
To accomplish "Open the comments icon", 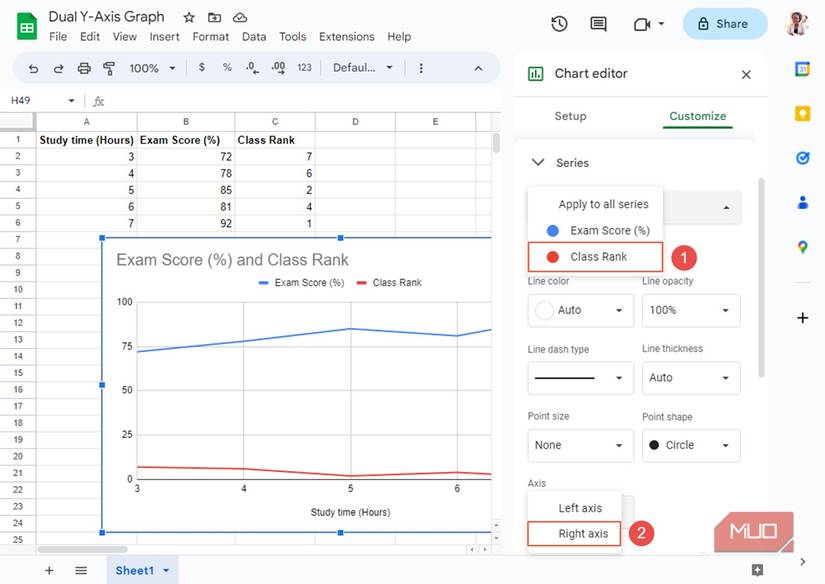I will point(598,24).
